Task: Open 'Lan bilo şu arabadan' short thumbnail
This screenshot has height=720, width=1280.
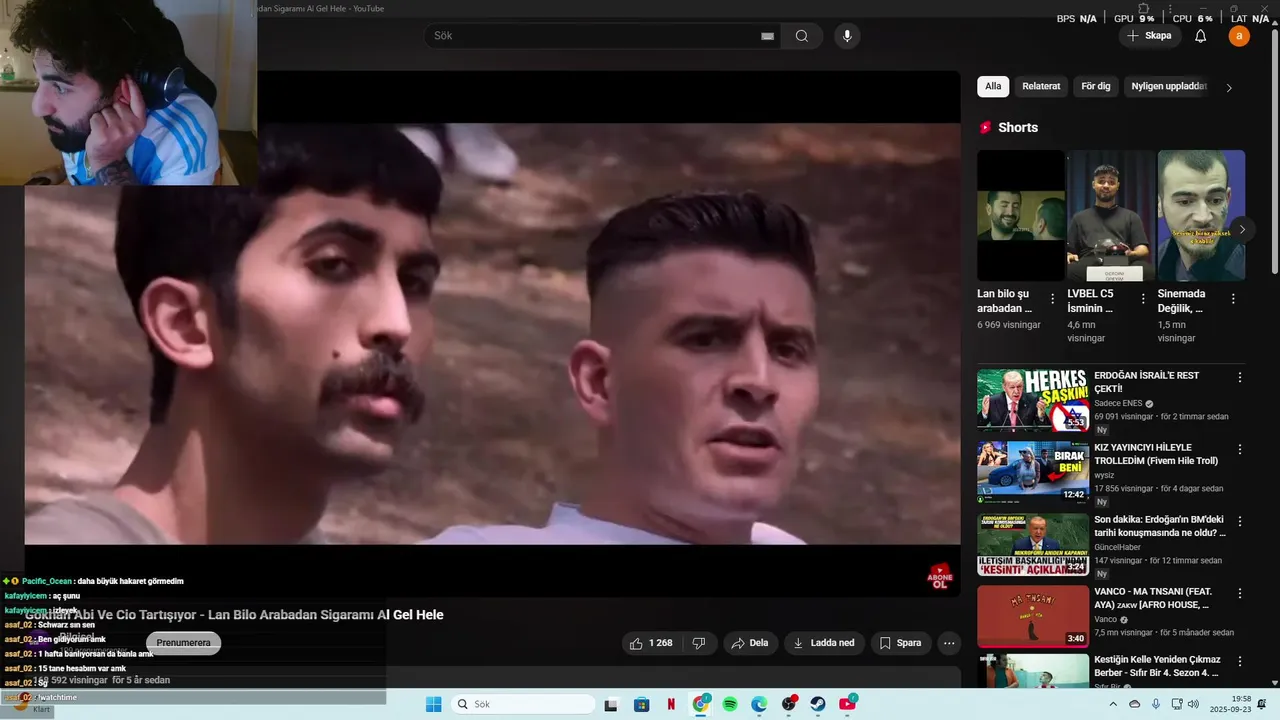Action: pos(1021,215)
